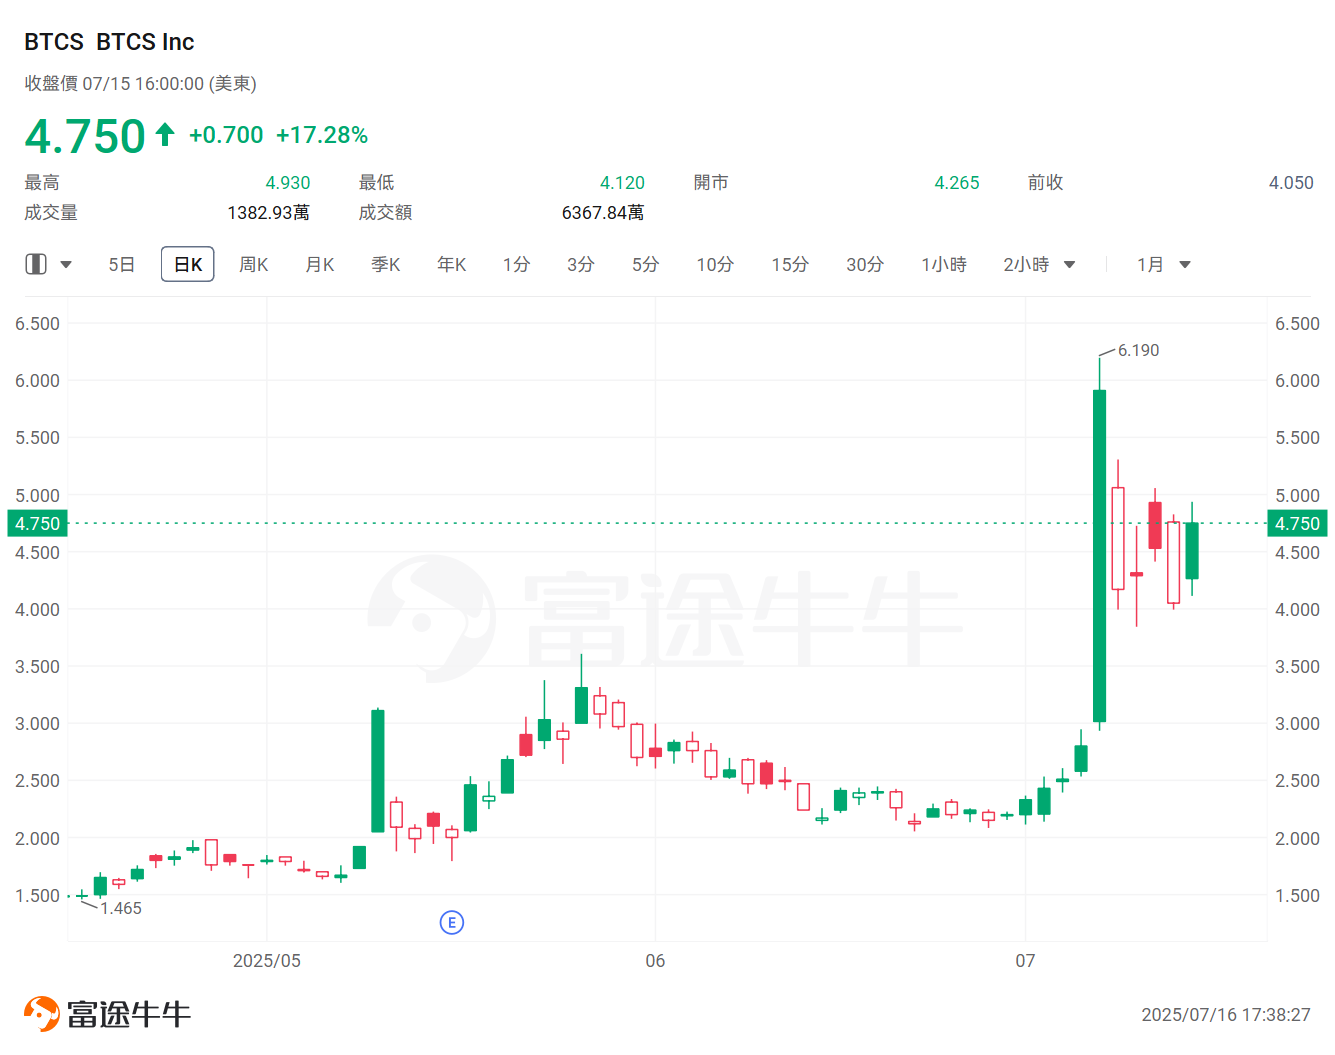
Task: Open the 2小時 interval dropdown arrow
Action: pos(1069,265)
